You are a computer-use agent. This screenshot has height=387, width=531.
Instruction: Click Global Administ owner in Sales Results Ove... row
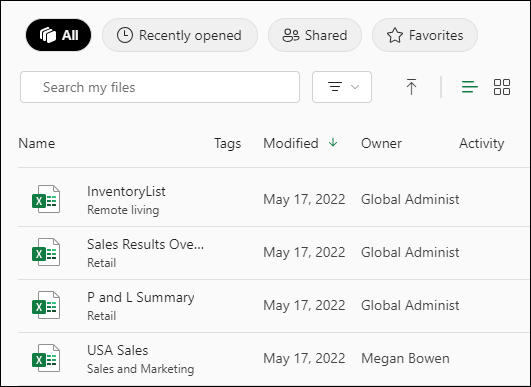[410, 253]
